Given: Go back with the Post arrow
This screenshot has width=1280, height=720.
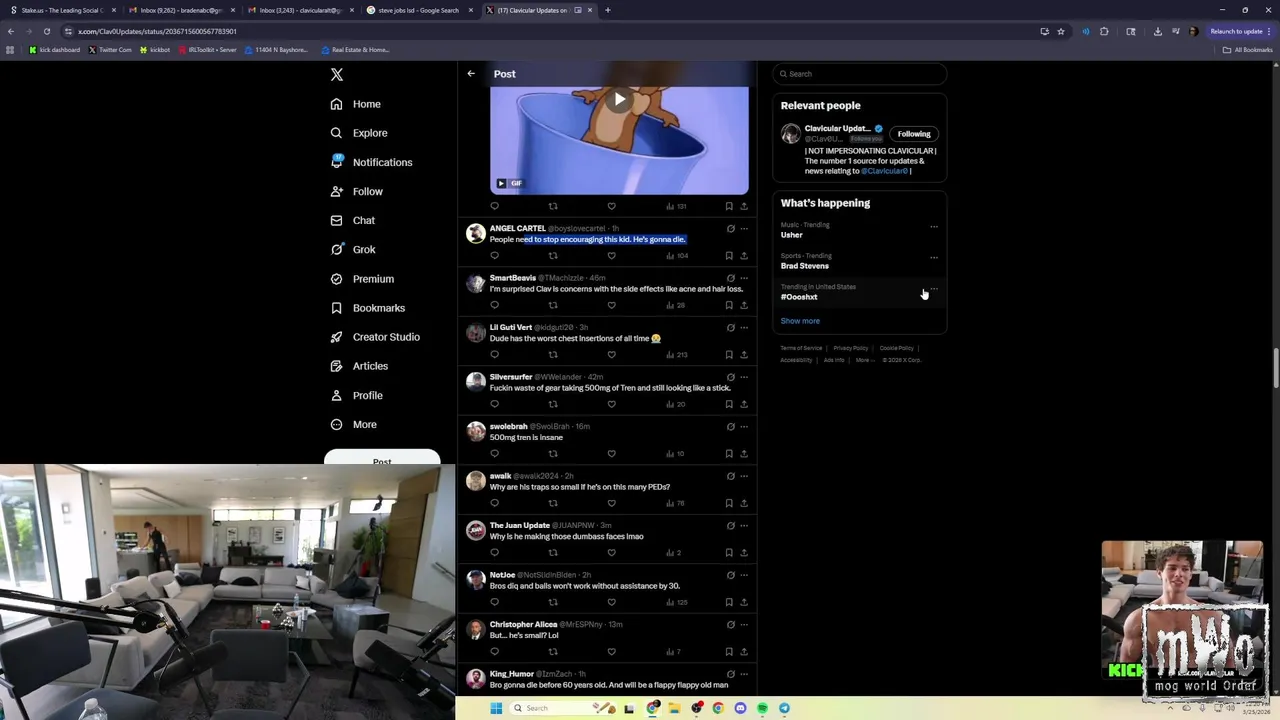Looking at the screenshot, I should (471, 74).
